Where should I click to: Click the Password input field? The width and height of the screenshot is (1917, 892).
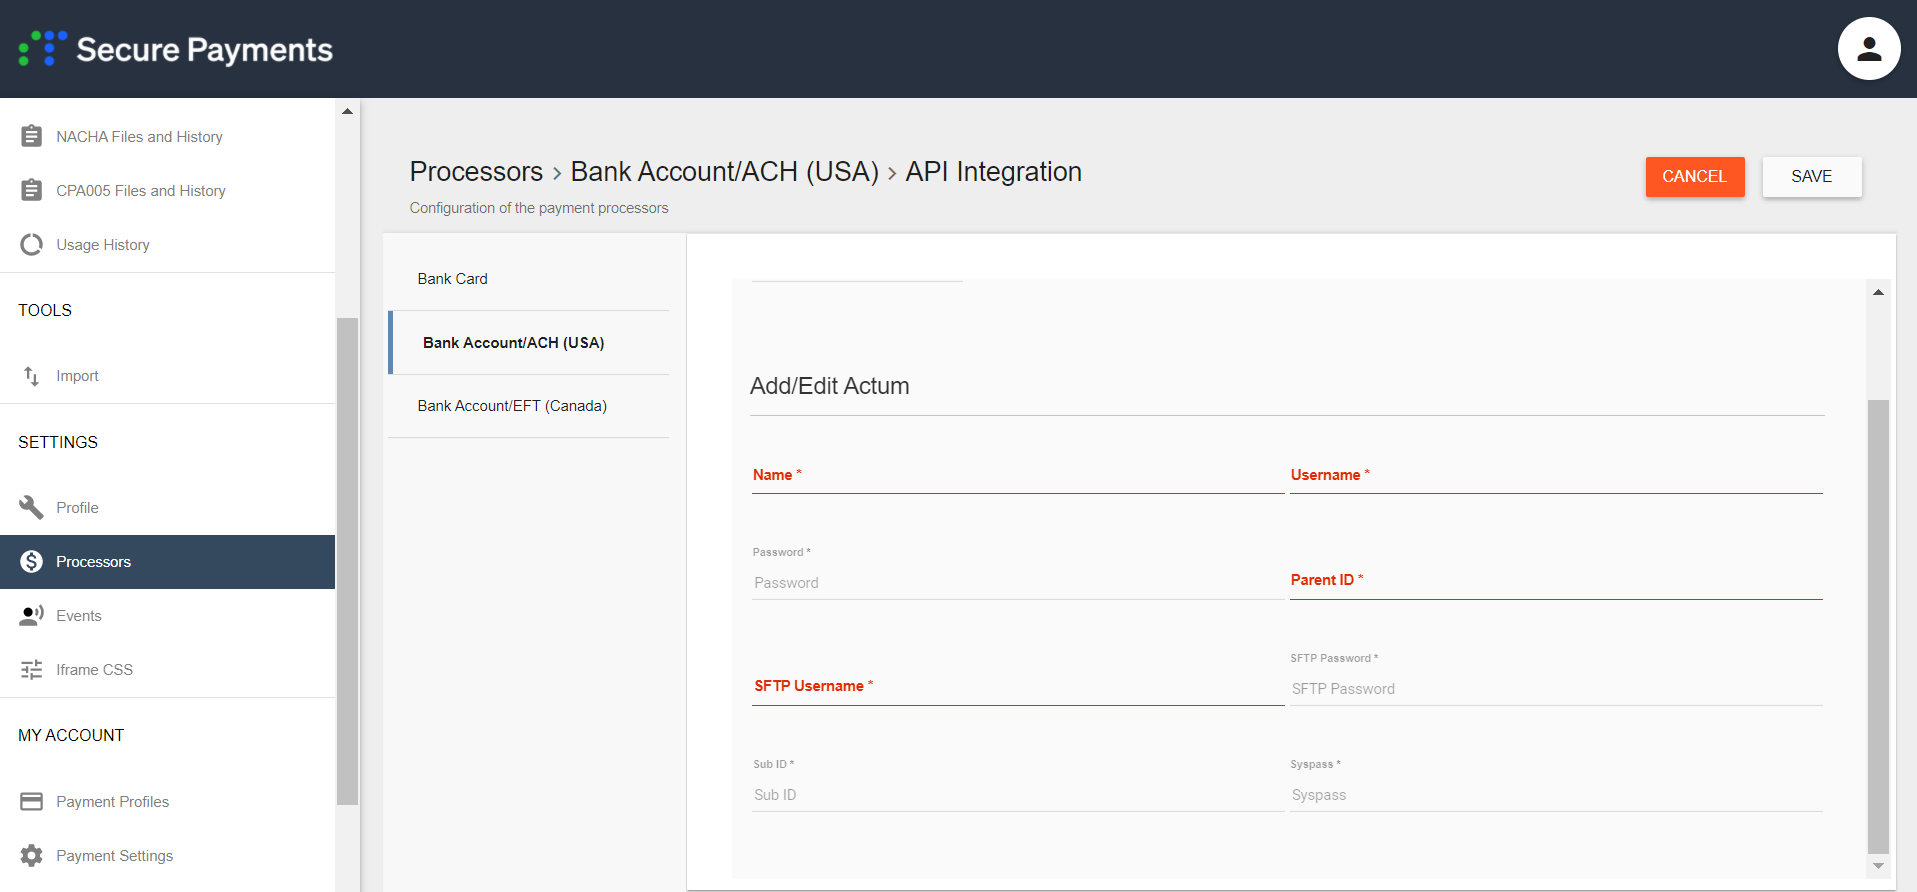(1018, 583)
